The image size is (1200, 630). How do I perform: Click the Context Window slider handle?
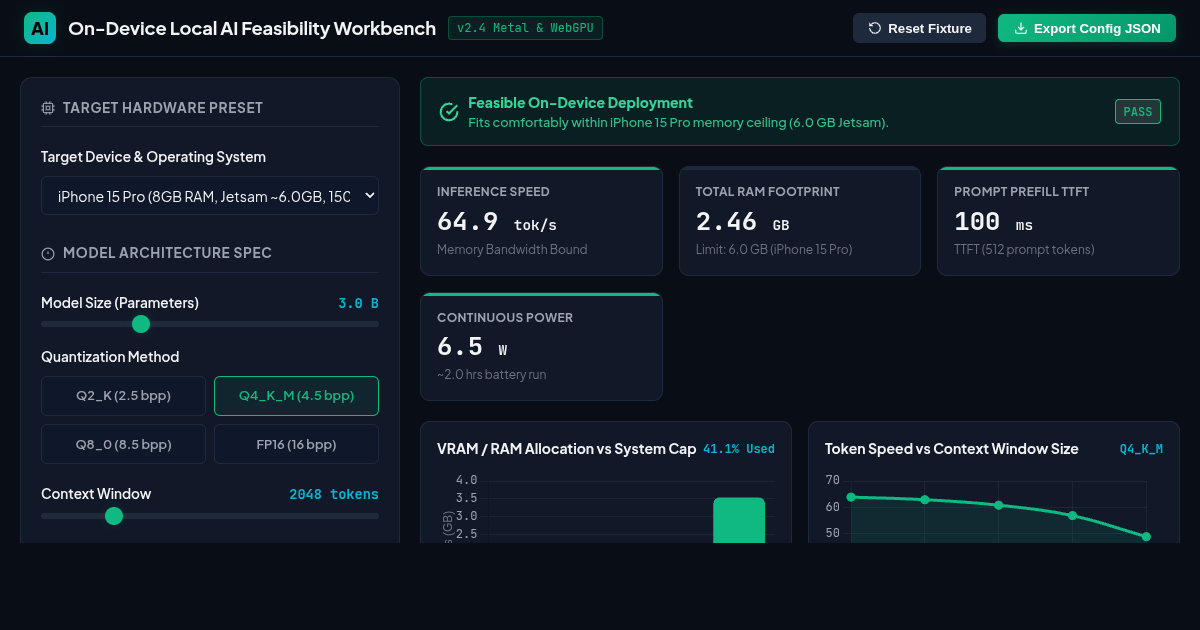click(x=114, y=516)
